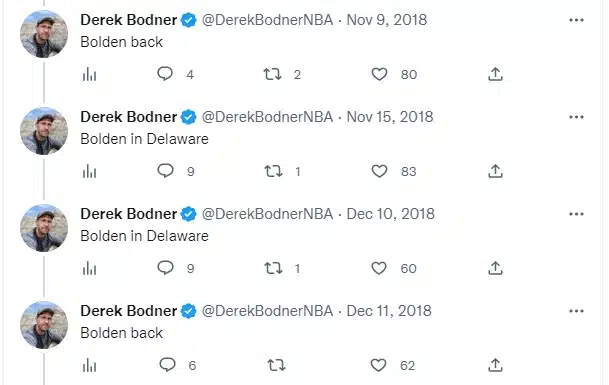
Task: Open profile picture on the Dec 10 tweet
Action: [x=44, y=228]
